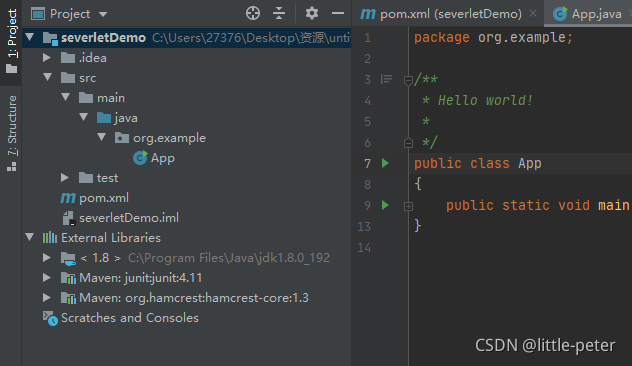Click the .idea folder icon
This screenshot has width=632, height=366.
pyautogui.click(x=68, y=58)
